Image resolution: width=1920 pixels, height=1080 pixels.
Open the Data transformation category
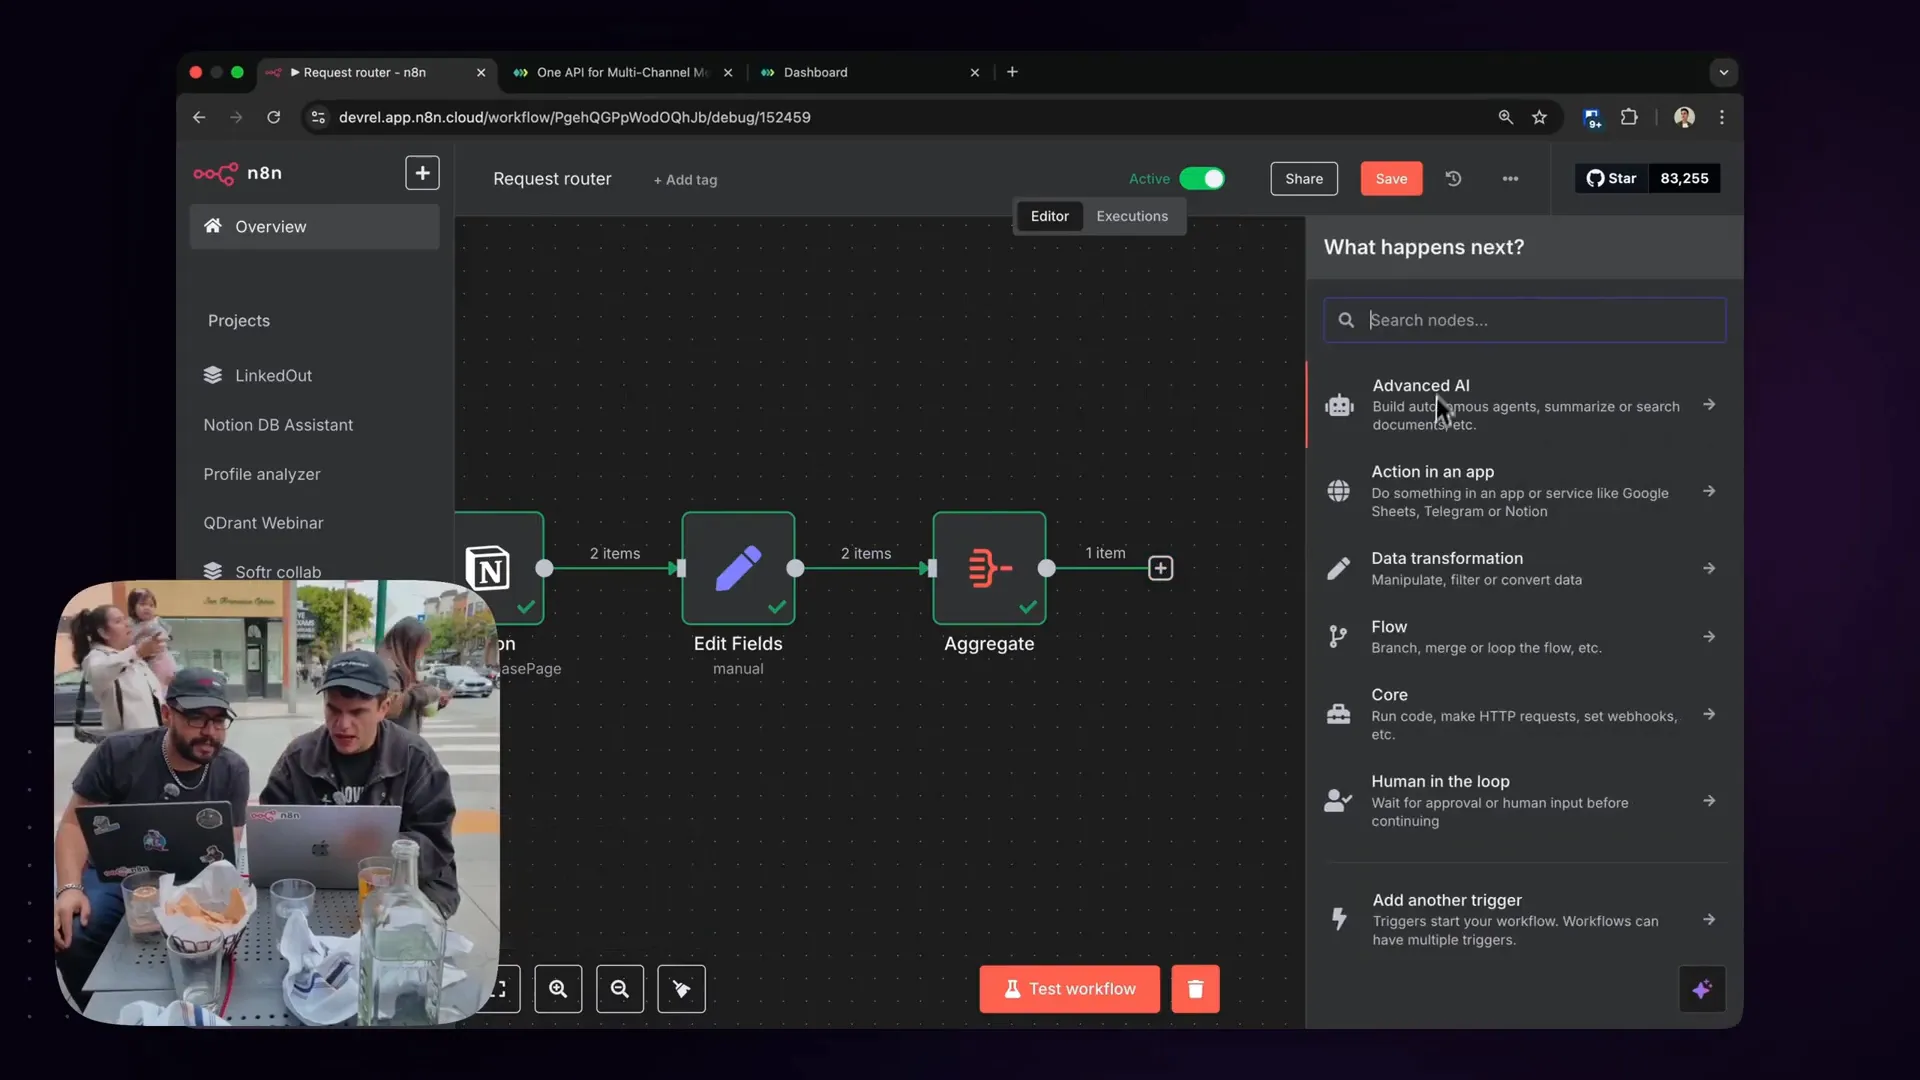point(1525,568)
